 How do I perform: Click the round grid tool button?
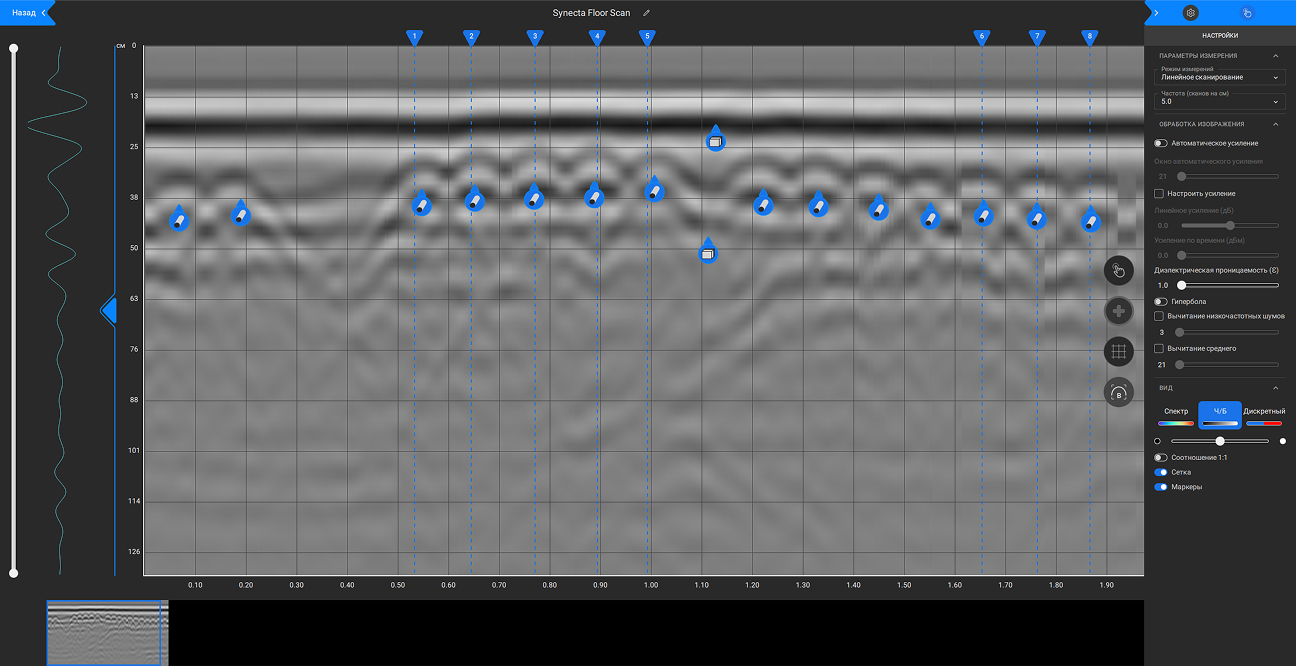pos(1118,352)
